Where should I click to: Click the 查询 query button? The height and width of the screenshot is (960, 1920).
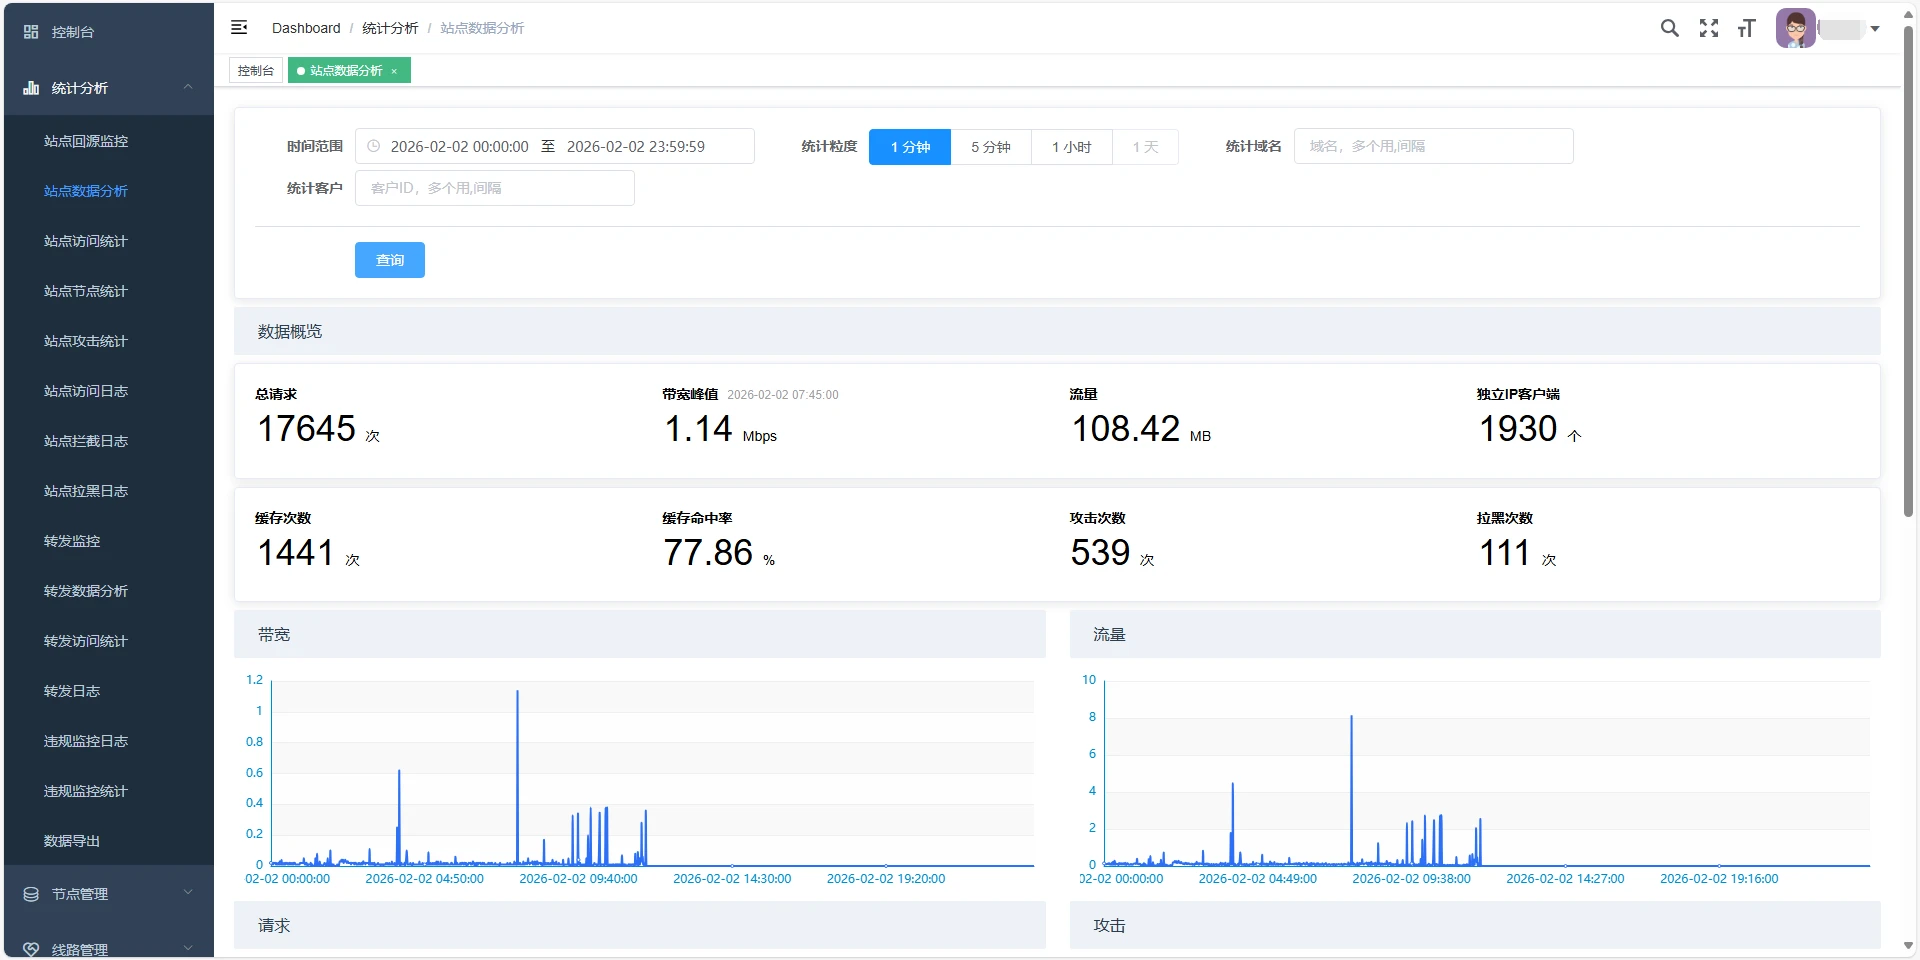pyautogui.click(x=389, y=260)
